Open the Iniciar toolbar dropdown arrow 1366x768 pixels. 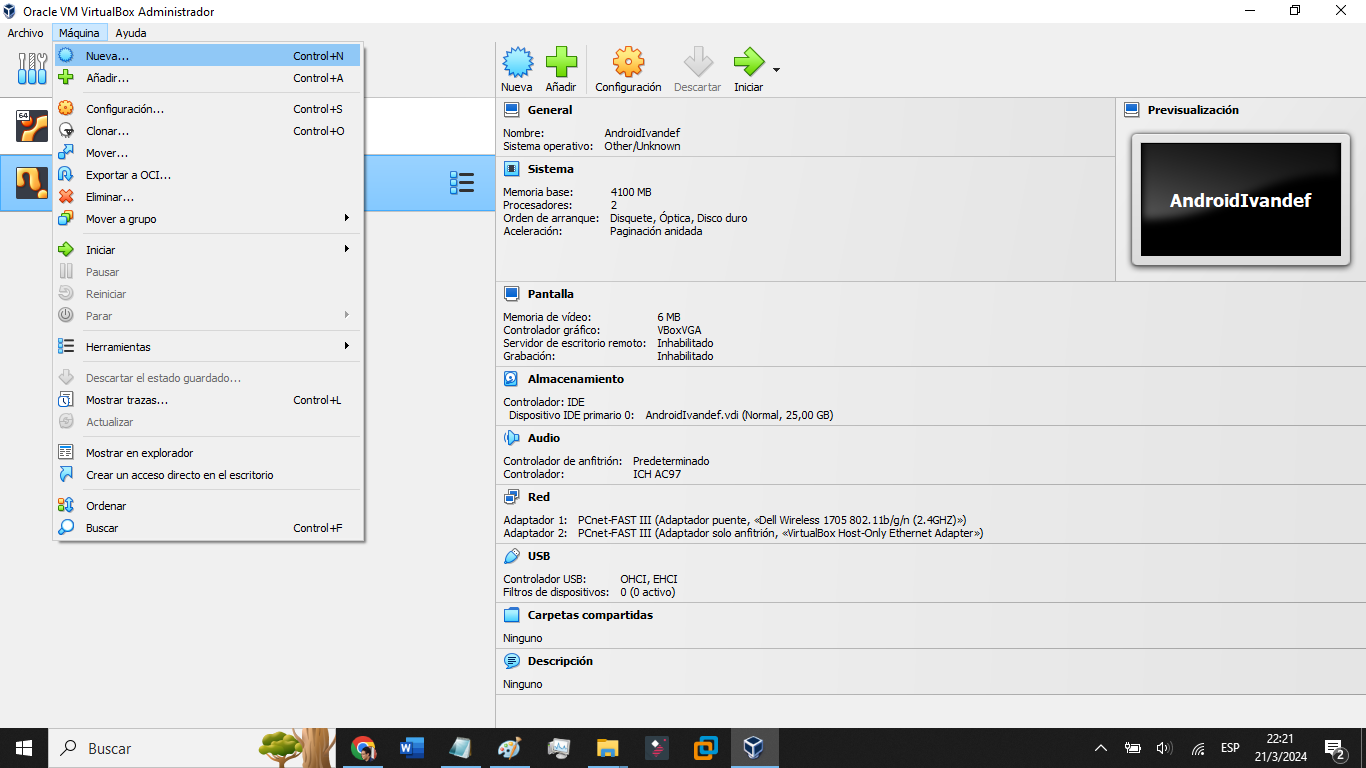pyautogui.click(x=776, y=70)
